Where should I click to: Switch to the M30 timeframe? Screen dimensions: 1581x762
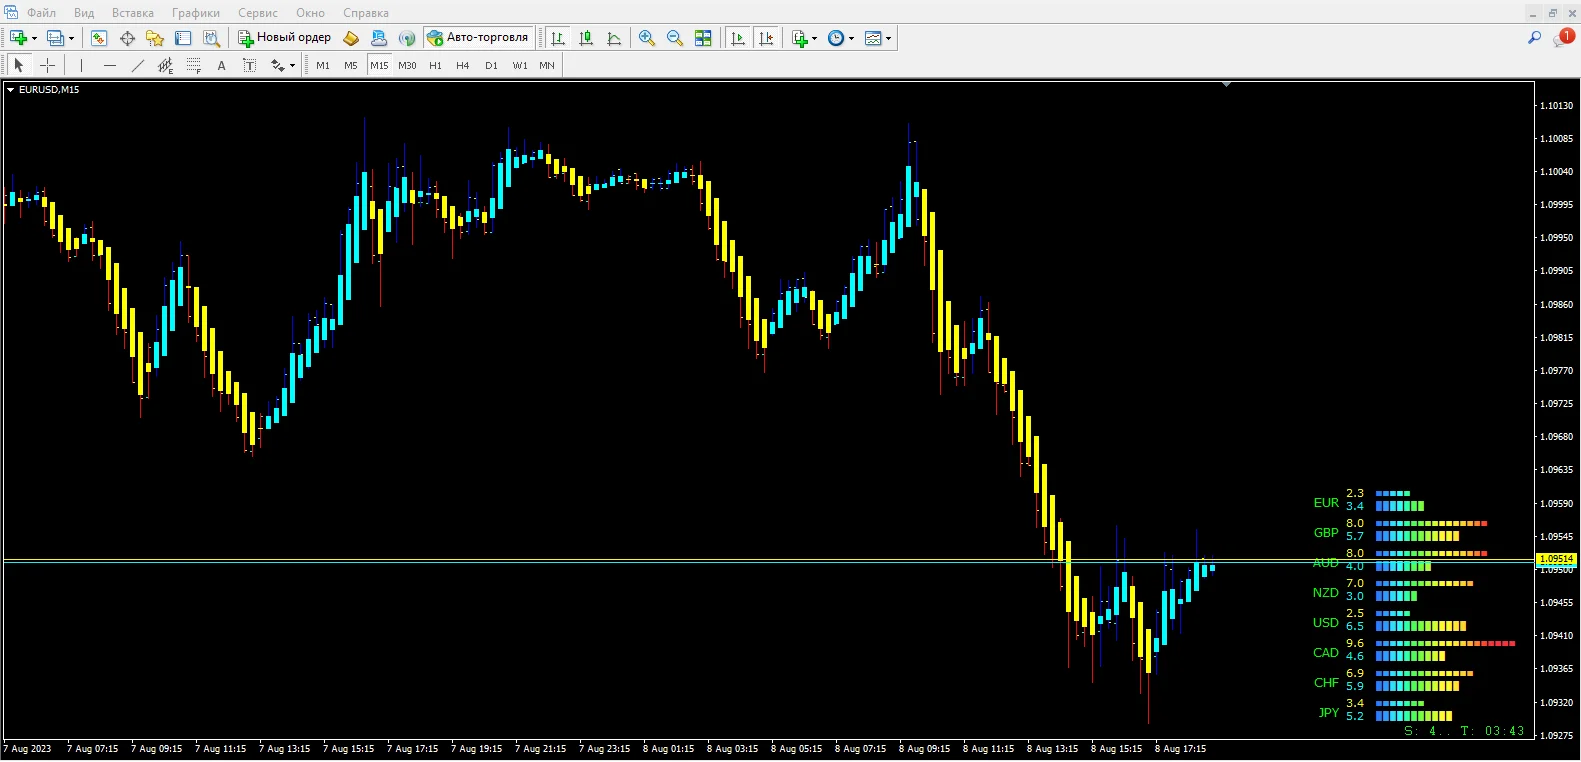click(x=407, y=65)
